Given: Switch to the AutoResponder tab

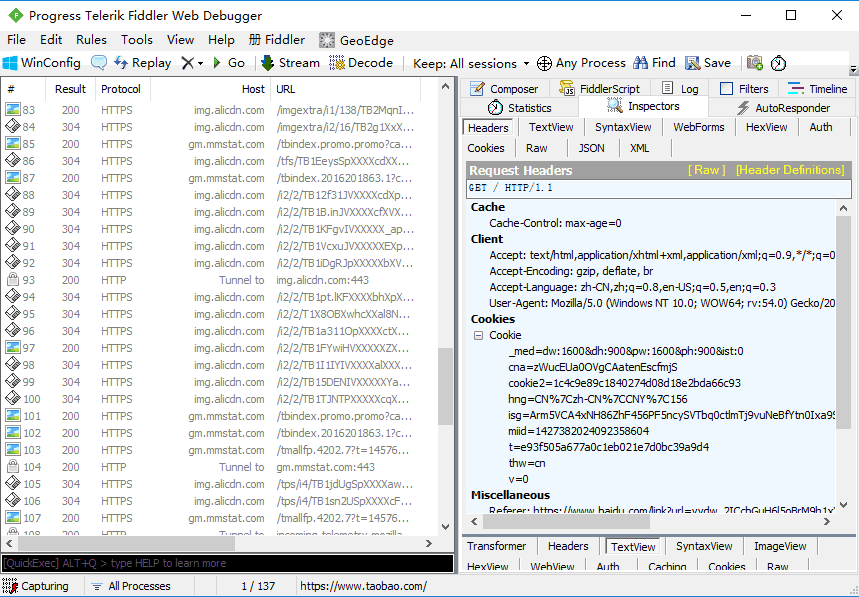Looking at the screenshot, I should [783, 108].
